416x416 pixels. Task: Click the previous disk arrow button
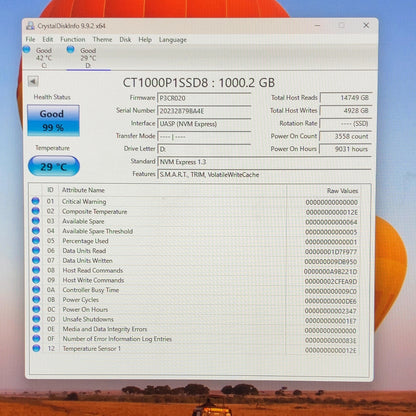33,81
